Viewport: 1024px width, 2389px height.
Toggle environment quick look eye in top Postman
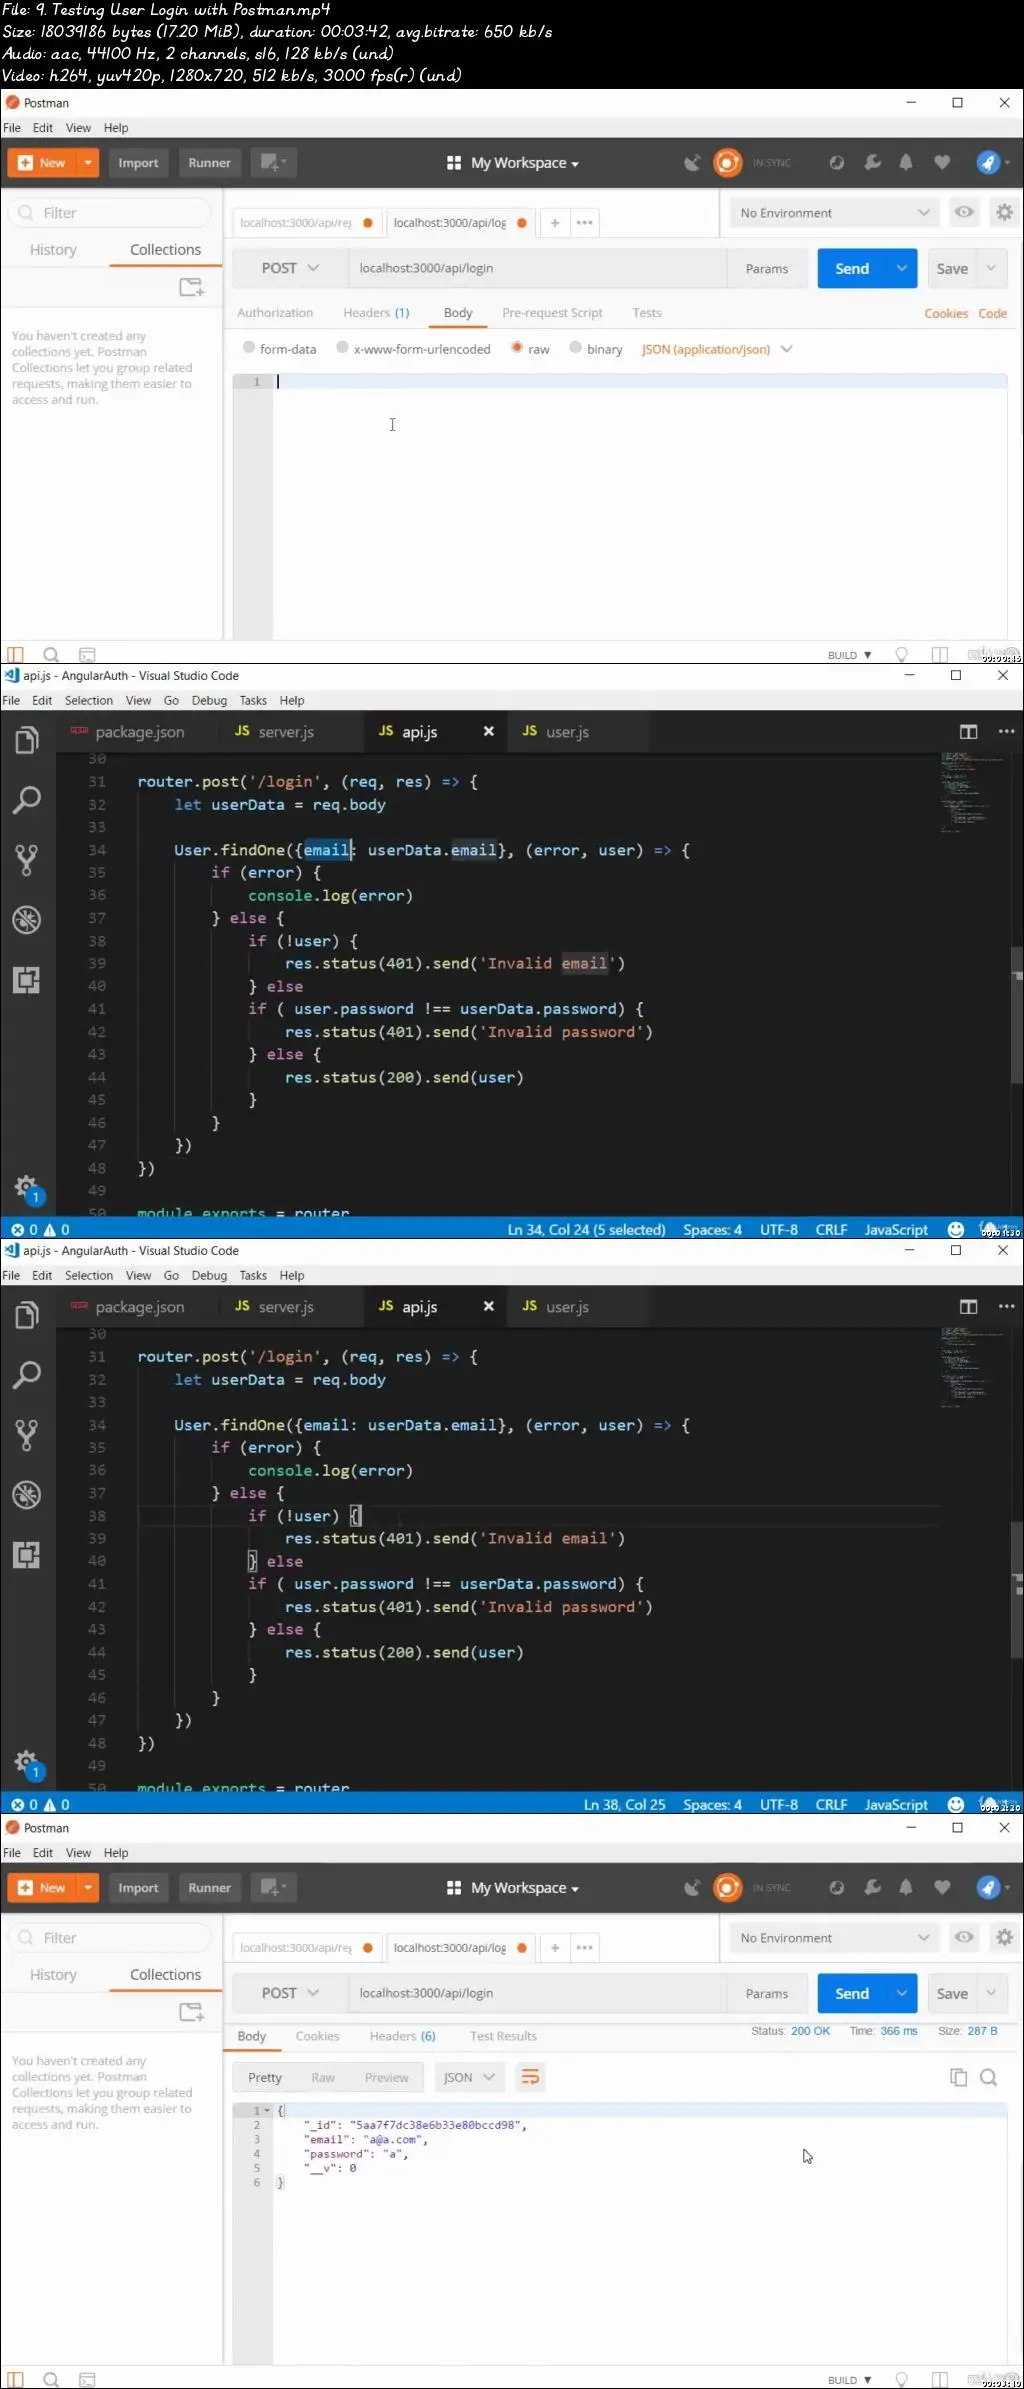964,212
